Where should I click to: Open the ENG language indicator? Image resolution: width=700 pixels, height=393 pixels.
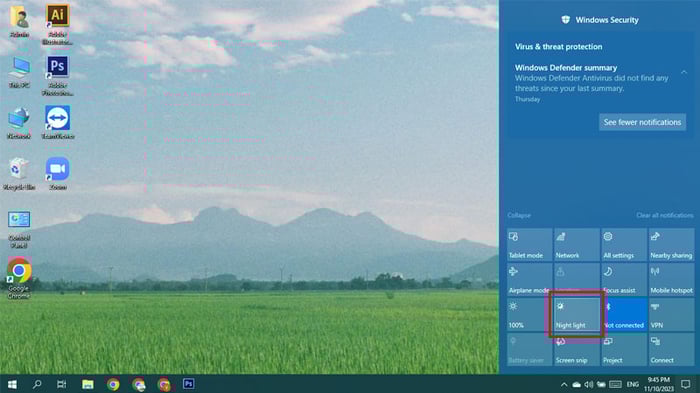point(633,385)
